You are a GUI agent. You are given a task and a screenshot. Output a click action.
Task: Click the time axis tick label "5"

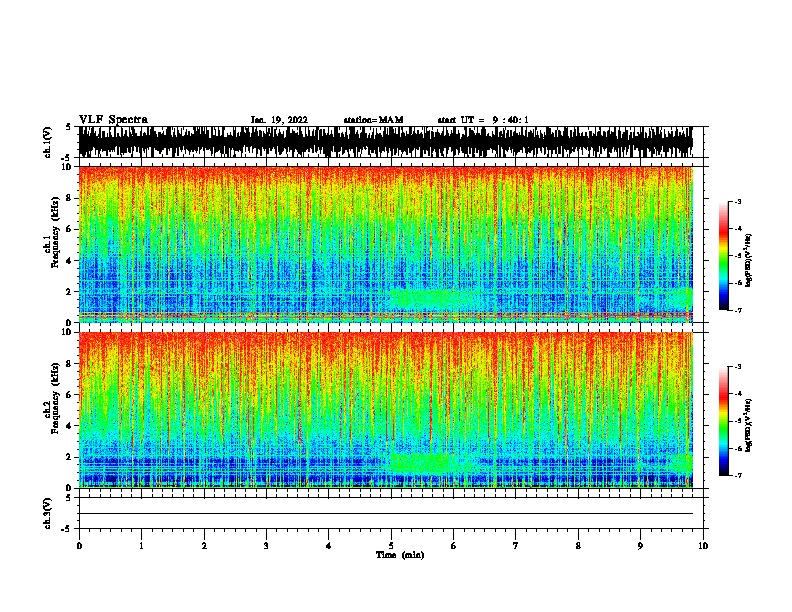[391, 546]
